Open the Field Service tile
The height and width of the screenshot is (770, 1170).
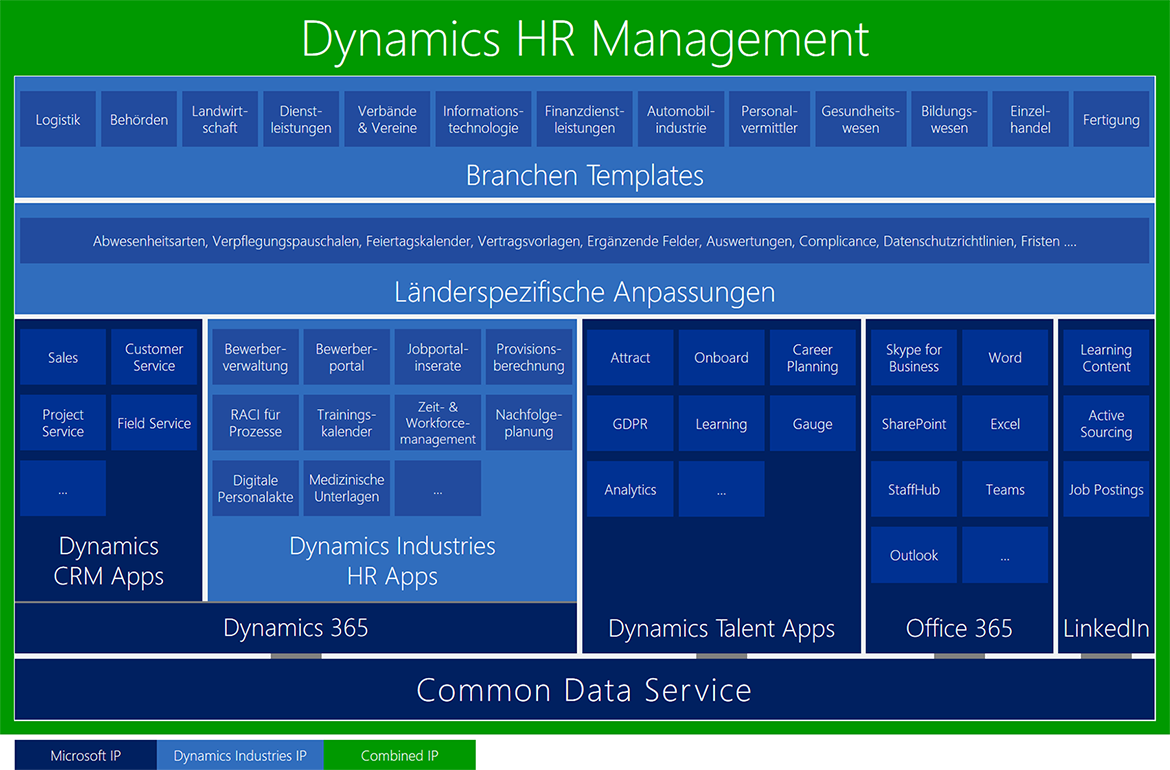pos(154,423)
